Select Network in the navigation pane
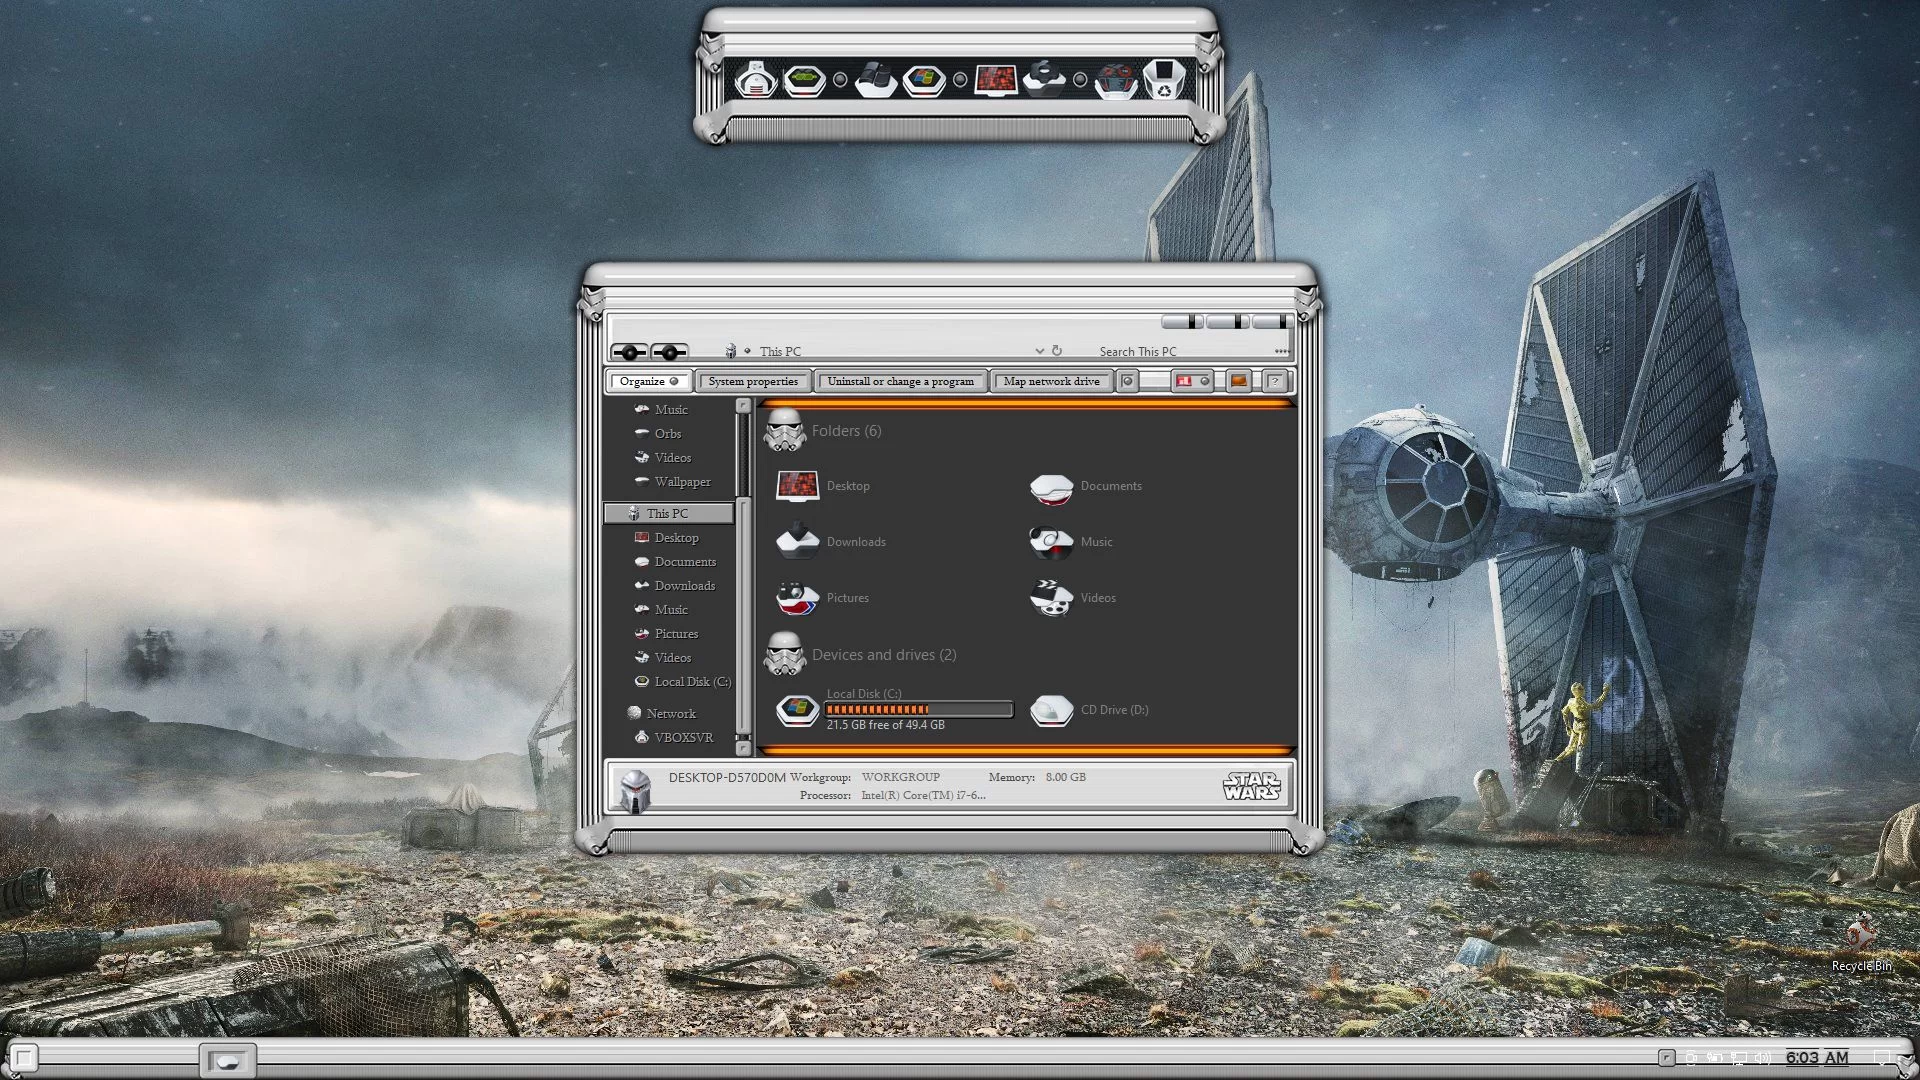This screenshot has height=1080, width=1920. point(670,714)
